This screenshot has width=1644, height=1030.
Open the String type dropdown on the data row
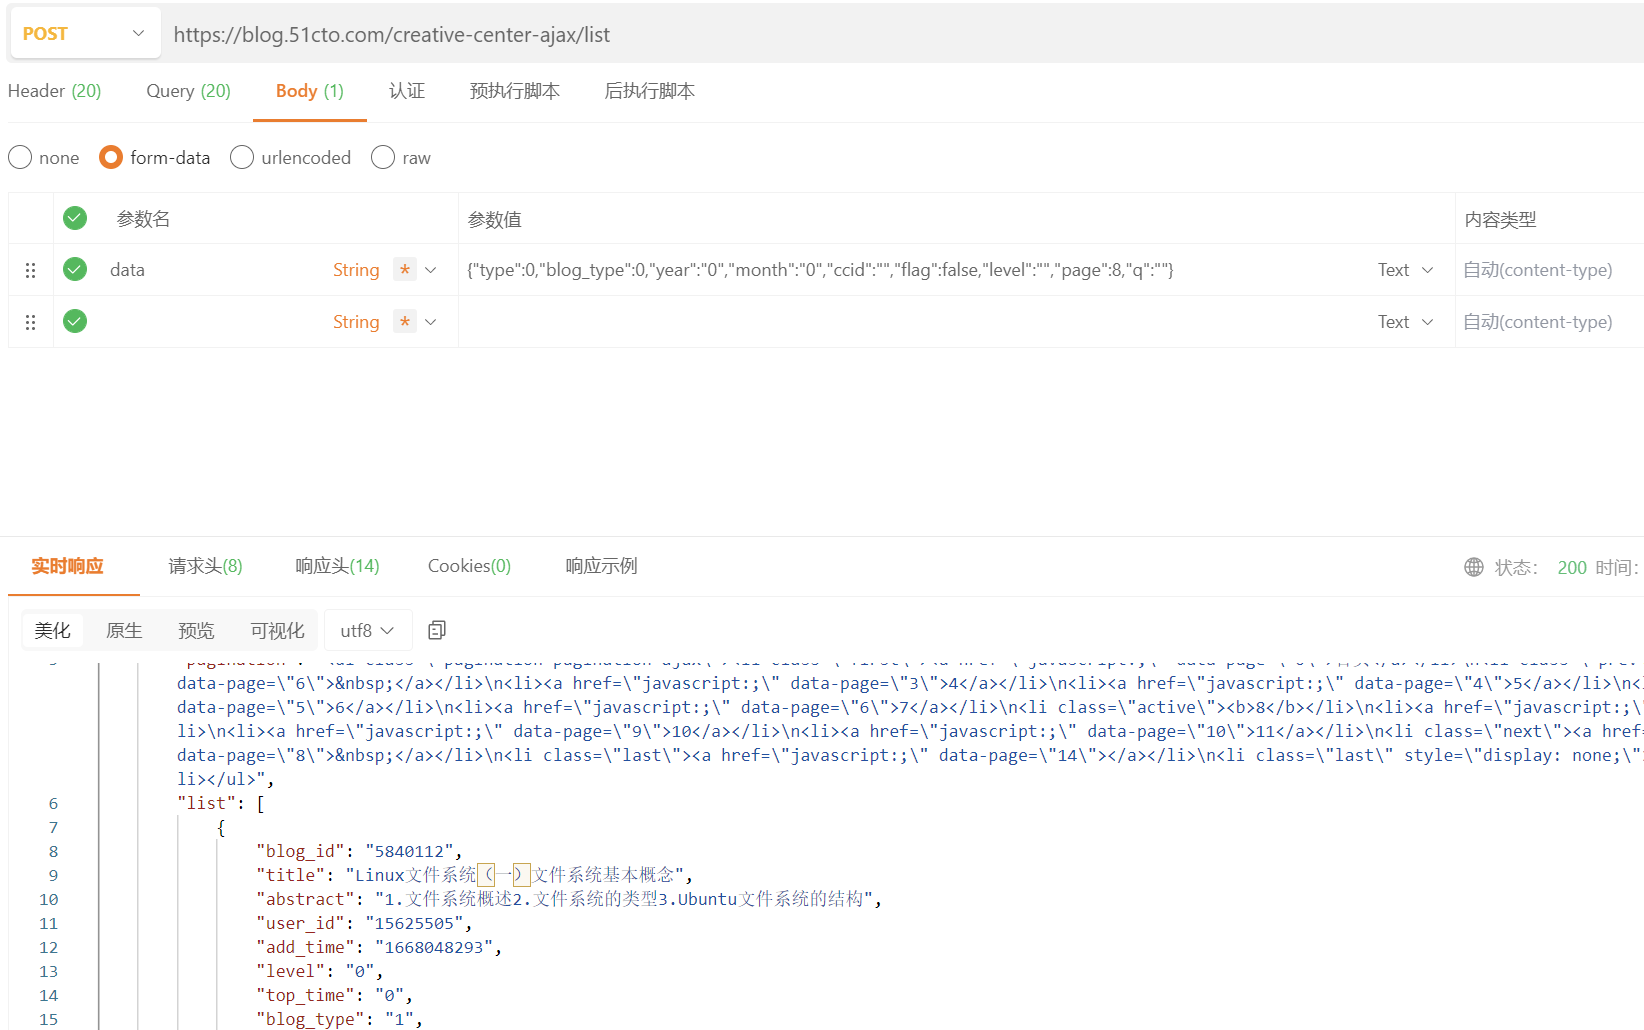click(430, 269)
